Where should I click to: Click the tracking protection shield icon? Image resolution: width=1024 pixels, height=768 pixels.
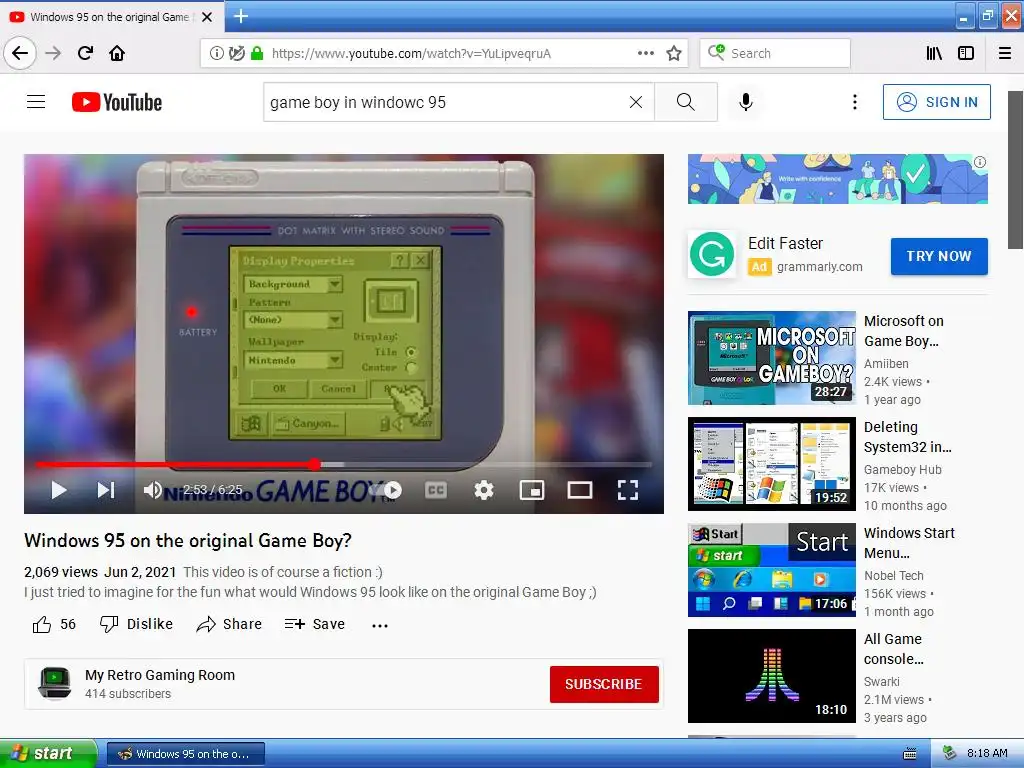(236, 53)
